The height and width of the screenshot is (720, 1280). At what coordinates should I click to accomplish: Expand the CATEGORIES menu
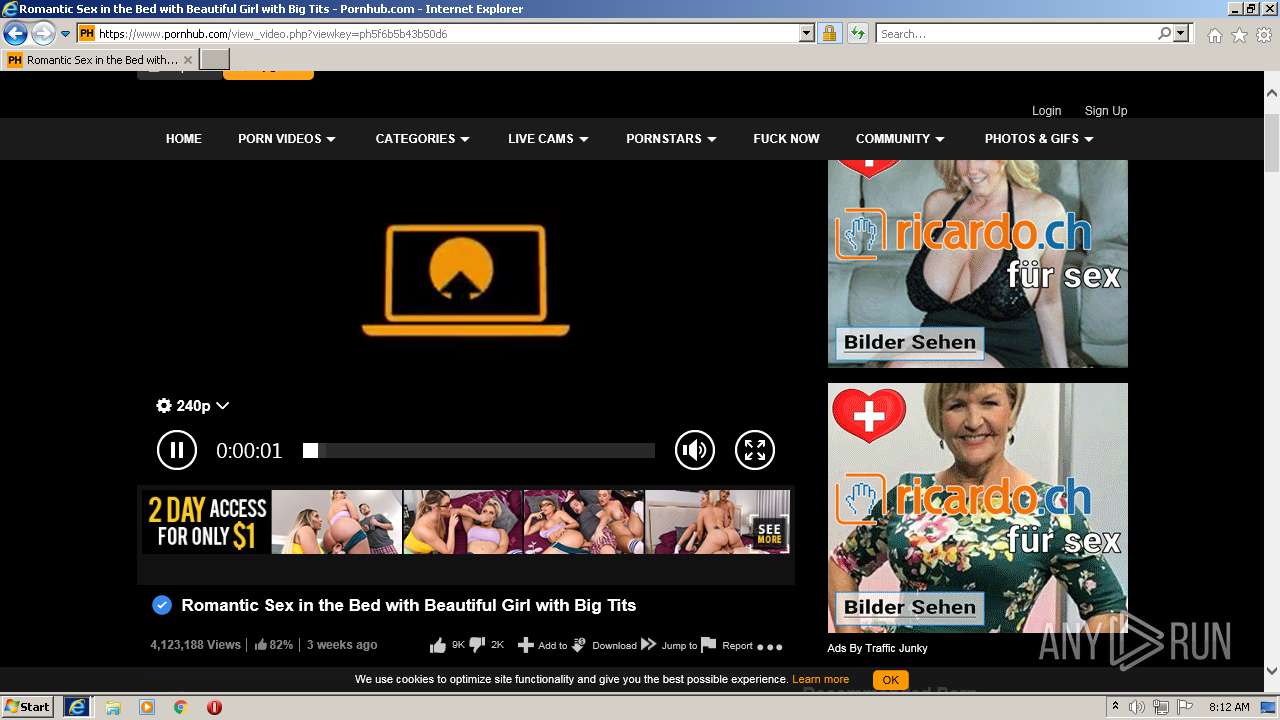coord(422,139)
